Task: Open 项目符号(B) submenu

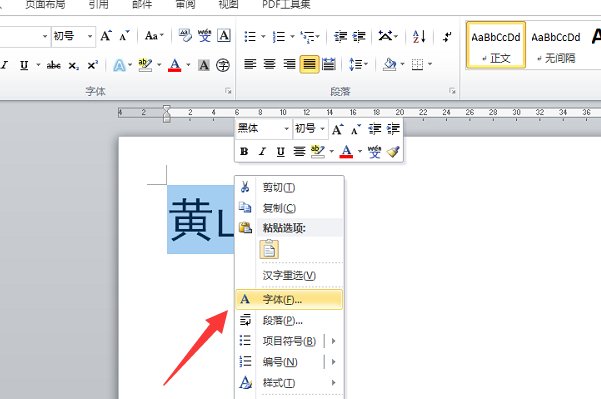Action: click(289, 341)
